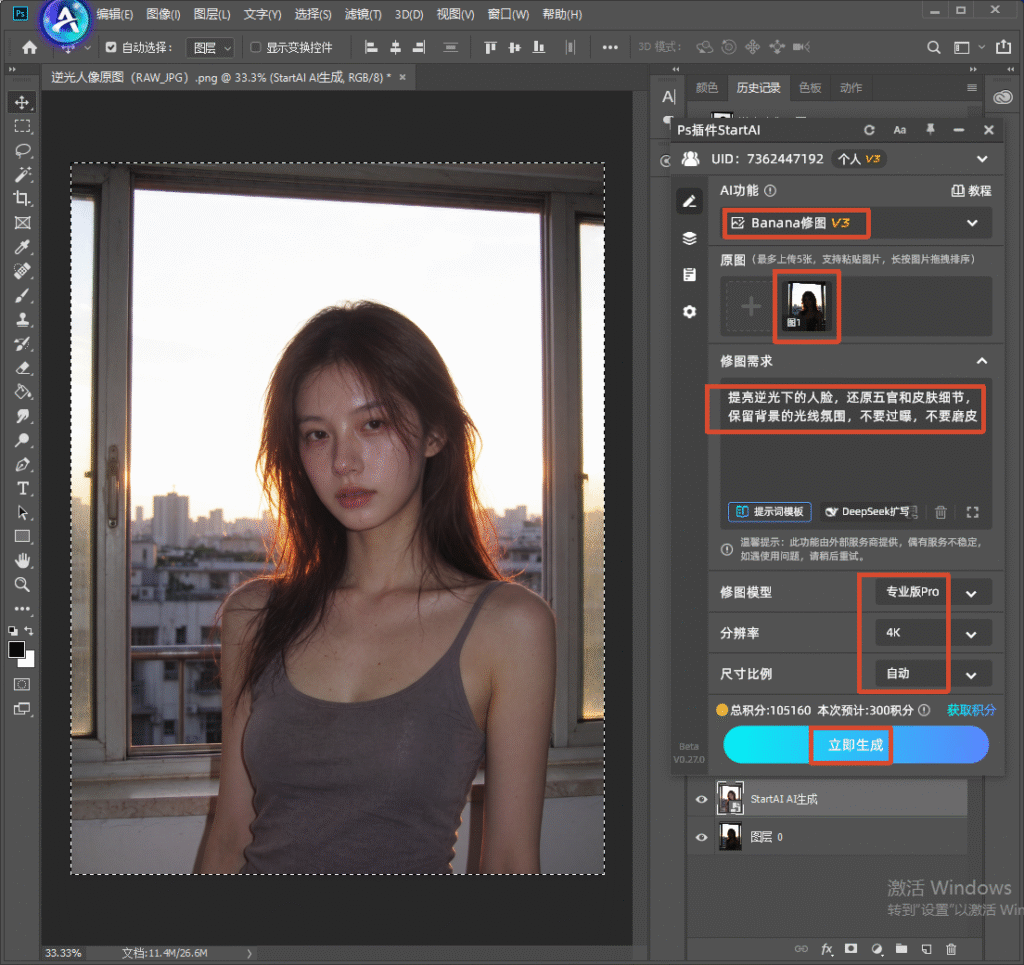Enable the 显示变换控件 checkbox
The width and height of the screenshot is (1024, 965).
pyautogui.click(x=256, y=47)
